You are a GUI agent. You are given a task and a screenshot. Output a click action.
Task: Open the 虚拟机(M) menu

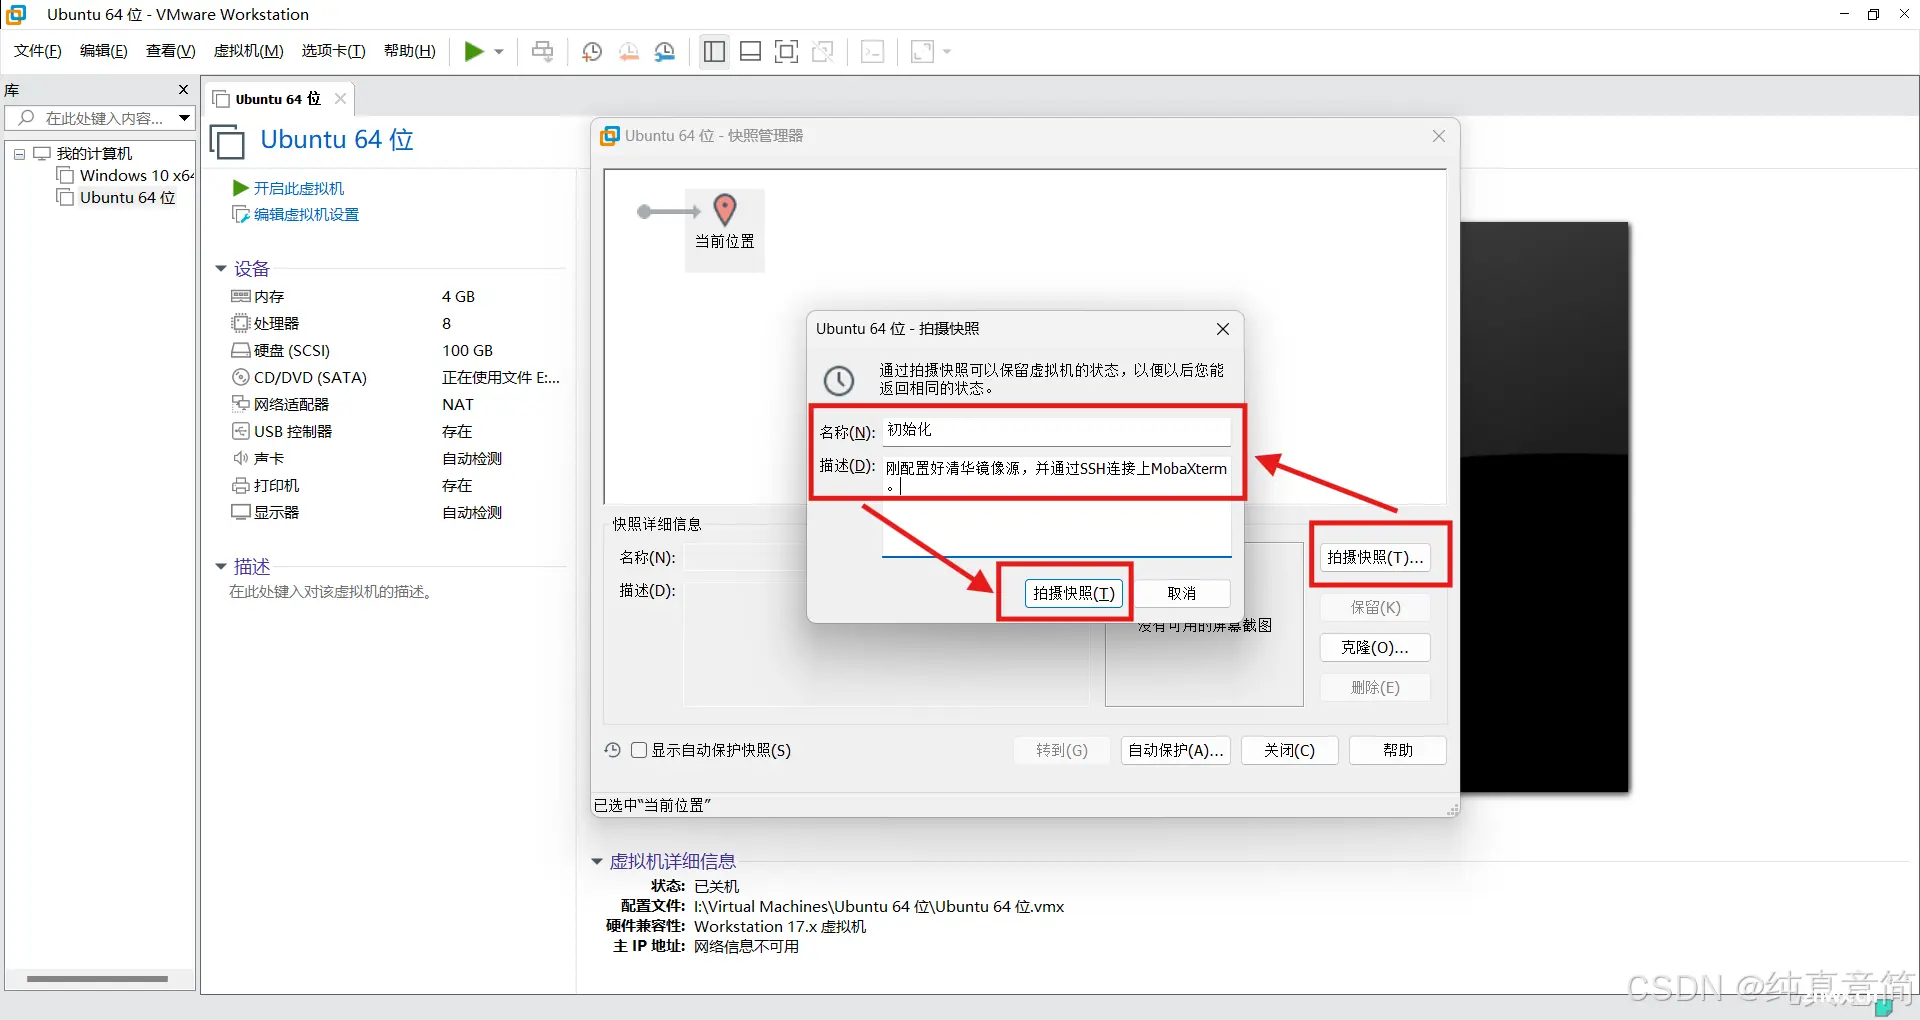(x=249, y=51)
